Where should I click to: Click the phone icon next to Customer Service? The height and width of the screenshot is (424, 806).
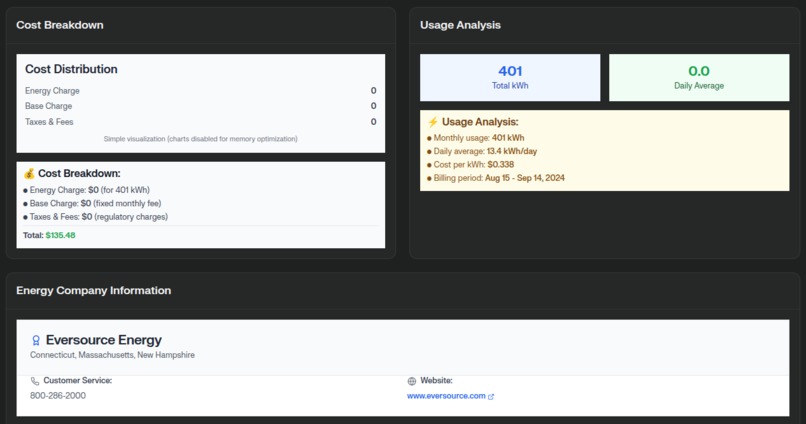pos(34,381)
